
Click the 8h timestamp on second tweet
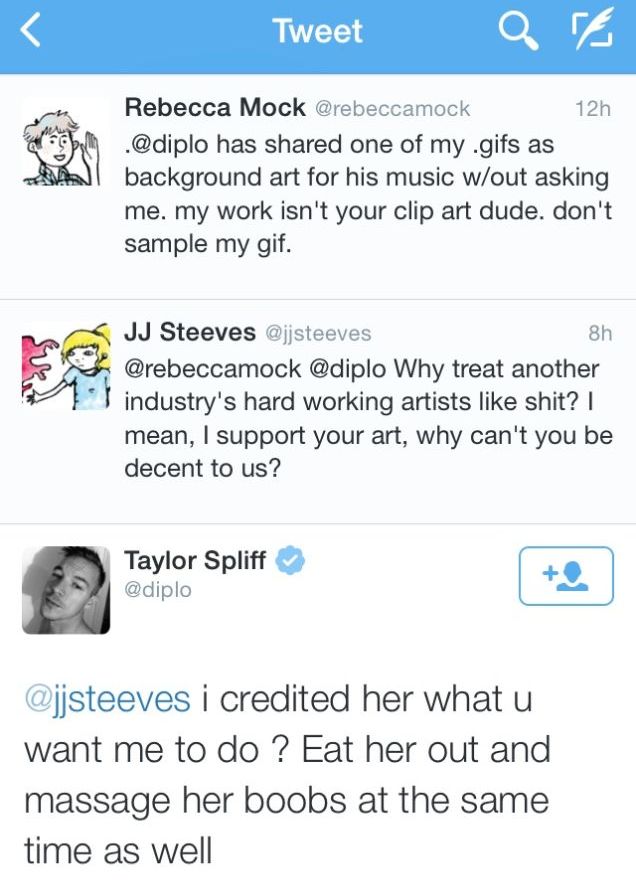coord(599,334)
